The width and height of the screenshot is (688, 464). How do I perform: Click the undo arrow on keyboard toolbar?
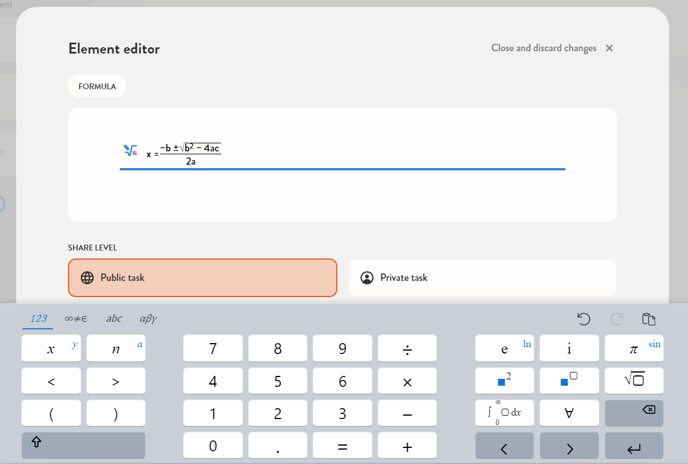click(584, 319)
